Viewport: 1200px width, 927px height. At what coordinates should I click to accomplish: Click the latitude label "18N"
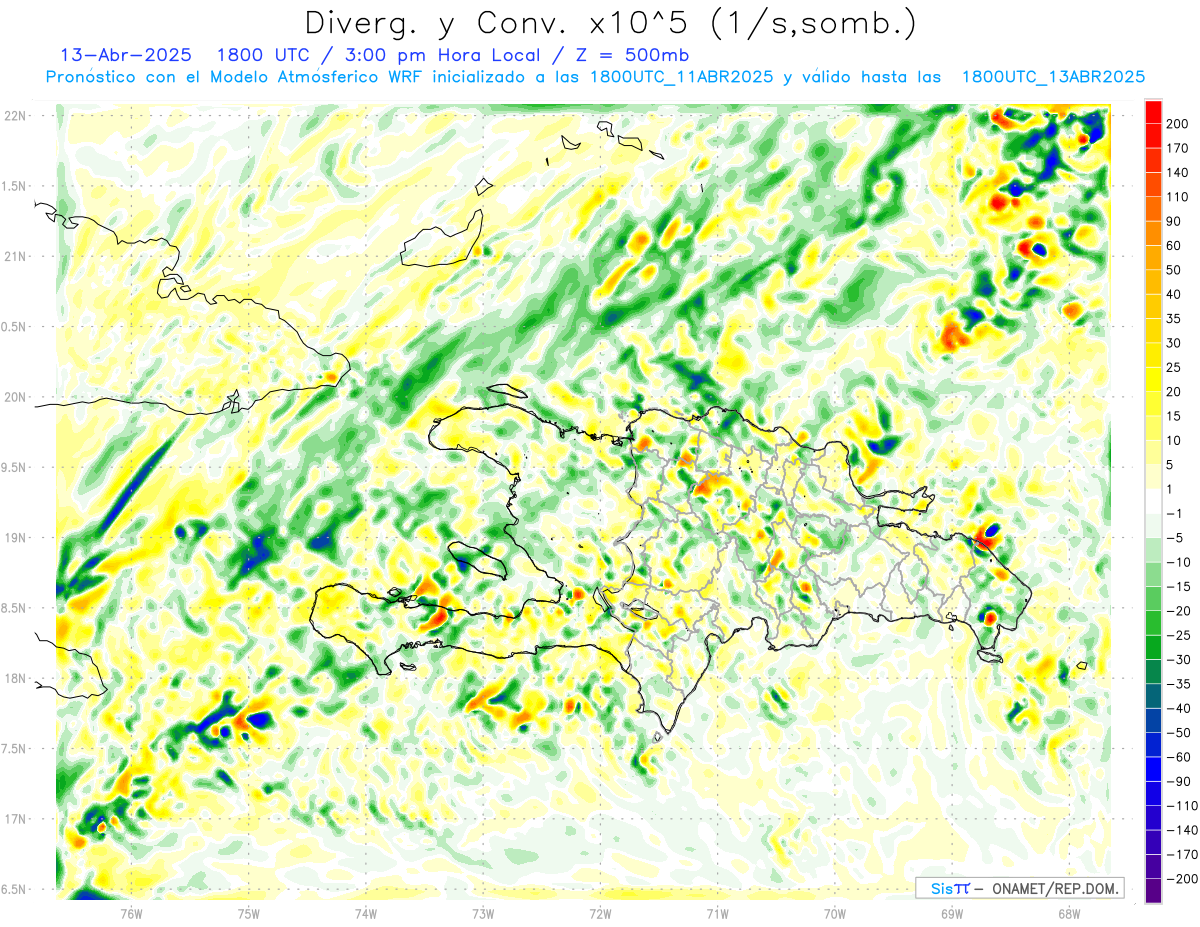click(x=15, y=678)
